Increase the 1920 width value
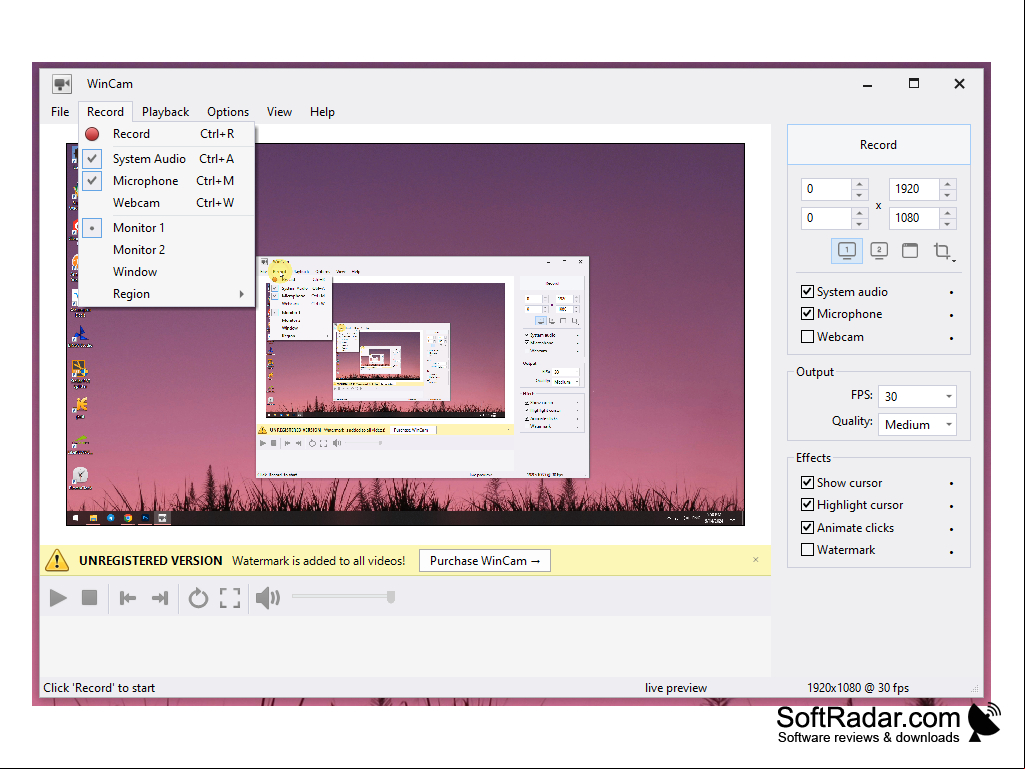1025x769 pixels. click(x=948, y=184)
